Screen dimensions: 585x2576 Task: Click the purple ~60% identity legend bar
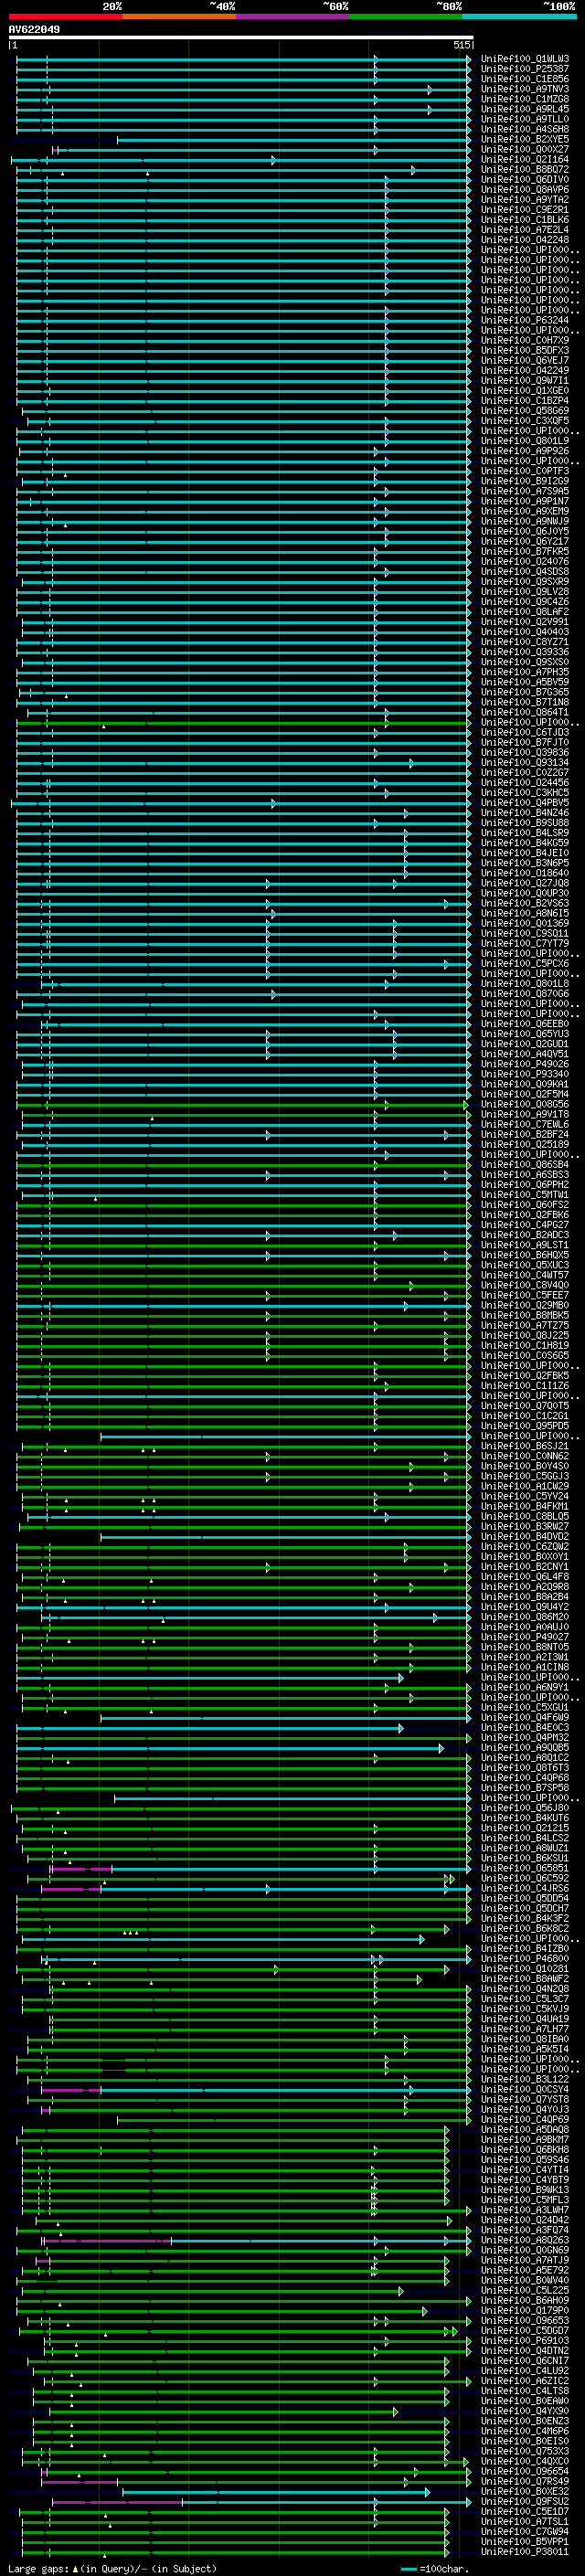[293, 16]
